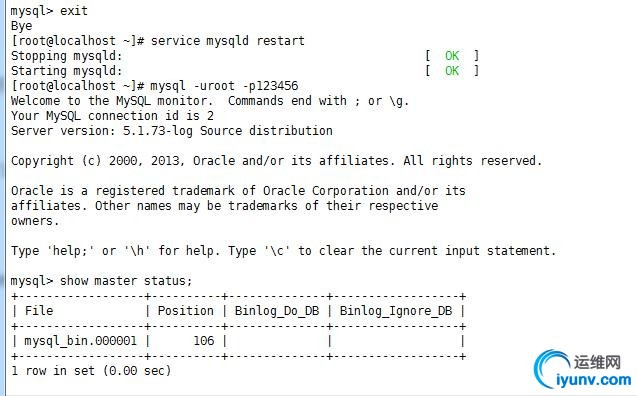Image resolution: width=637 pixels, height=396 pixels.
Task: Select the Binlog_Do_DB column header
Action: pos(277,311)
